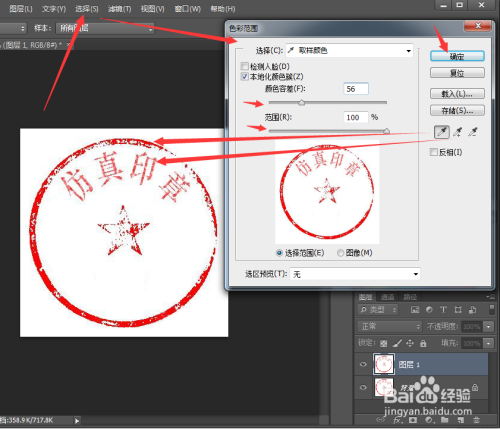Screen dimensions: 500x429
Task: Click the 存储(S)... button
Action: click(457, 110)
